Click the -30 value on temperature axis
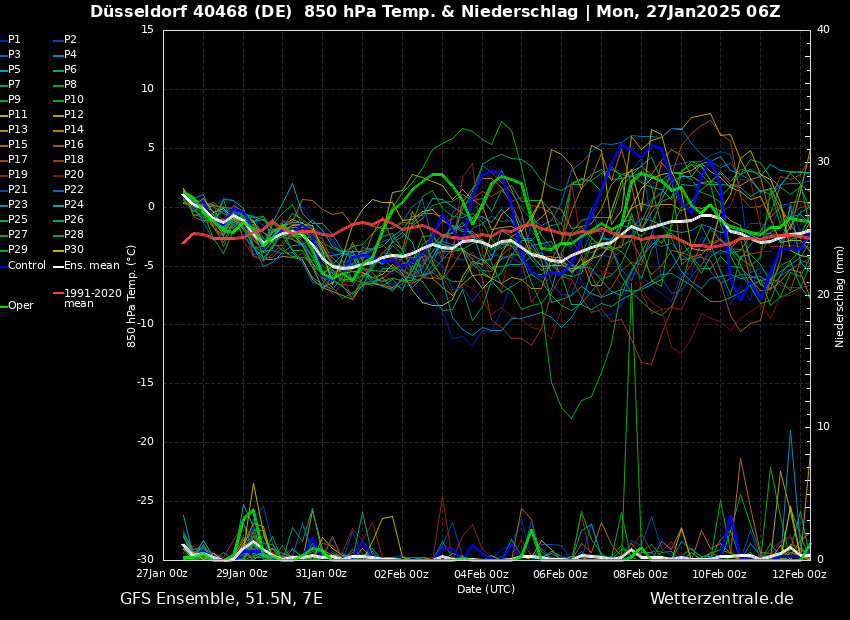The height and width of the screenshot is (620, 850). (x=145, y=560)
